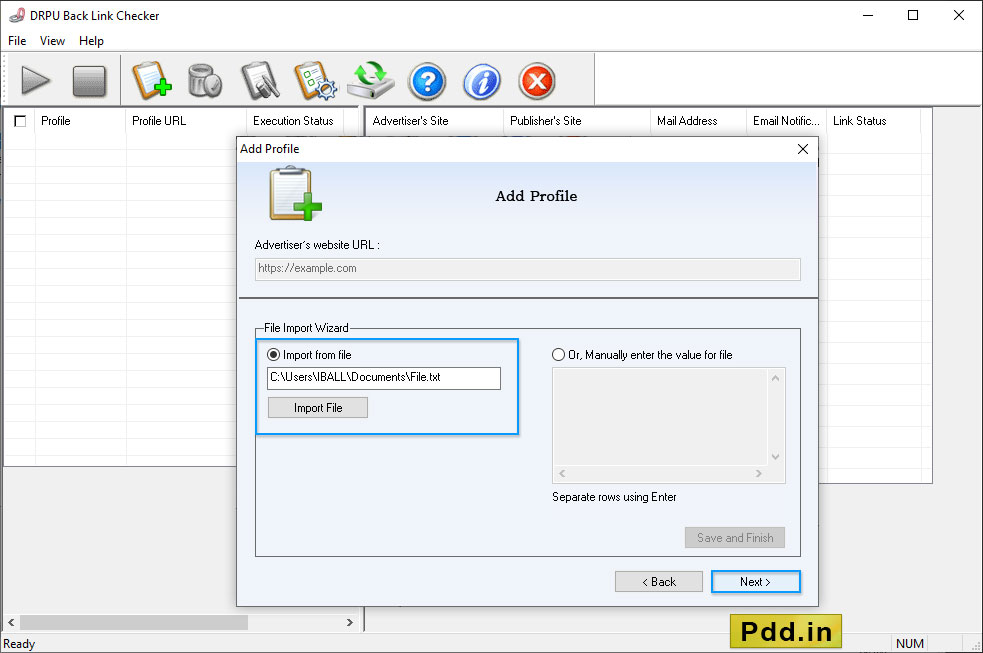Open the File menu
Viewport: 983px width, 653px height.
coord(17,41)
